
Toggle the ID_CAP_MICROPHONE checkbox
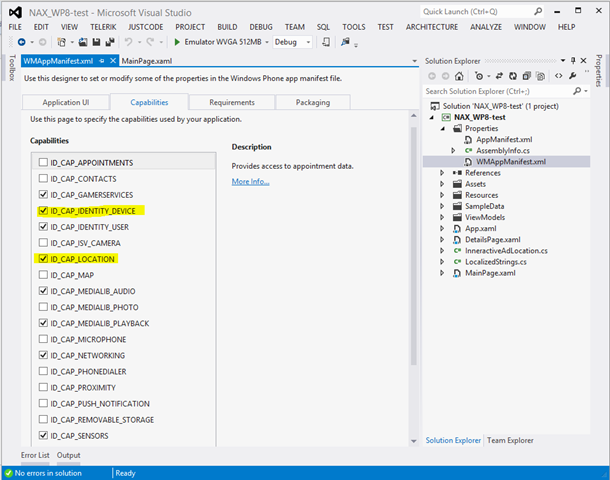point(42,339)
